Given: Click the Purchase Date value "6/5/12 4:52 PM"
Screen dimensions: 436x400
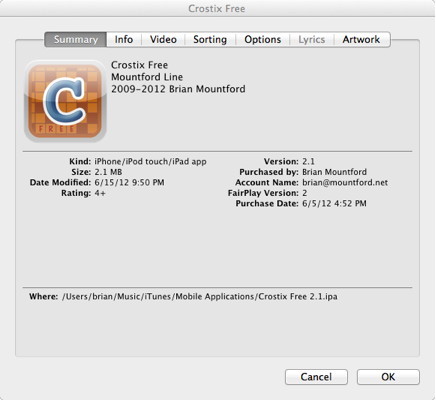Looking at the screenshot, I should point(334,204).
